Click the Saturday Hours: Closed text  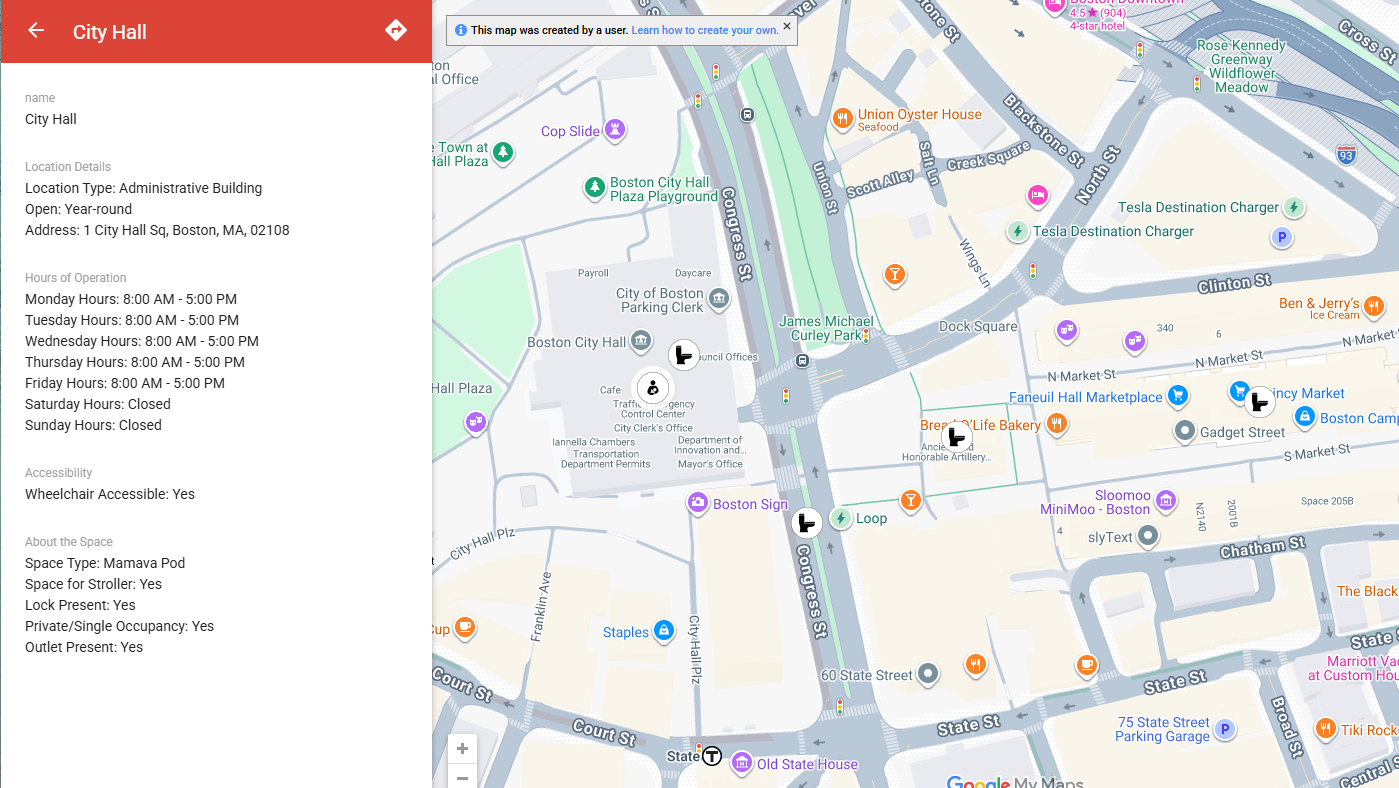(98, 404)
